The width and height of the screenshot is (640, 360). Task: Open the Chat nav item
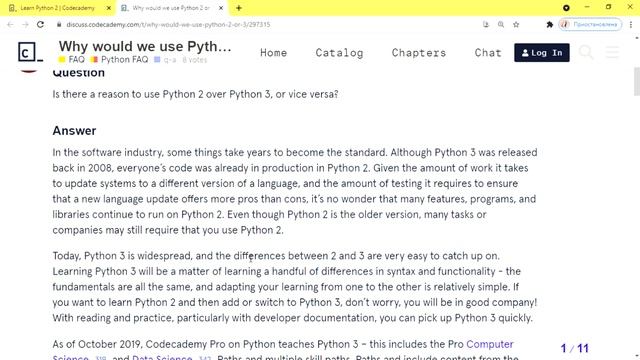click(x=488, y=53)
